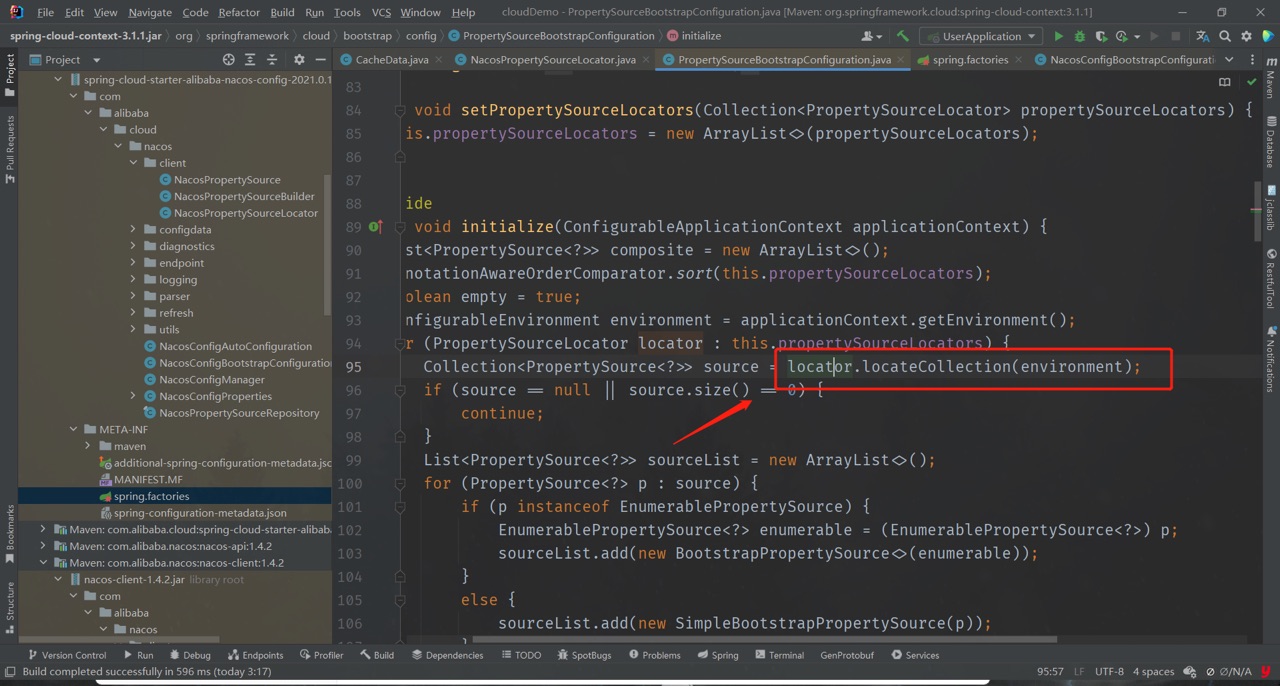Open the Terminal tool window
The image size is (1280, 686).
tap(779, 655)
